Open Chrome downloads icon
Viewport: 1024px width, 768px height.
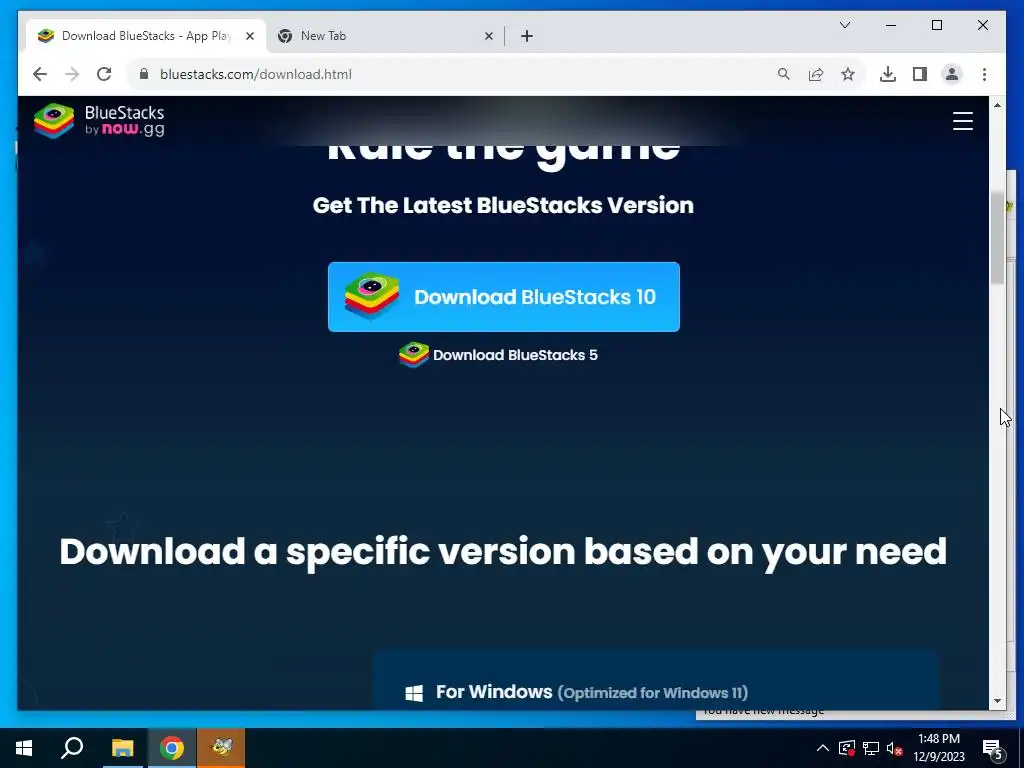[x=888, y=74]
